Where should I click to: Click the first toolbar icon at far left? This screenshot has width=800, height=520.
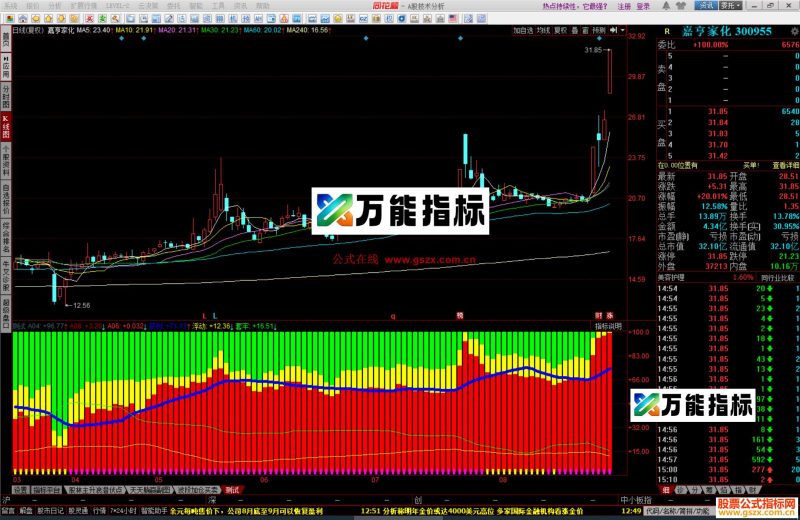[x=9, y=18]
